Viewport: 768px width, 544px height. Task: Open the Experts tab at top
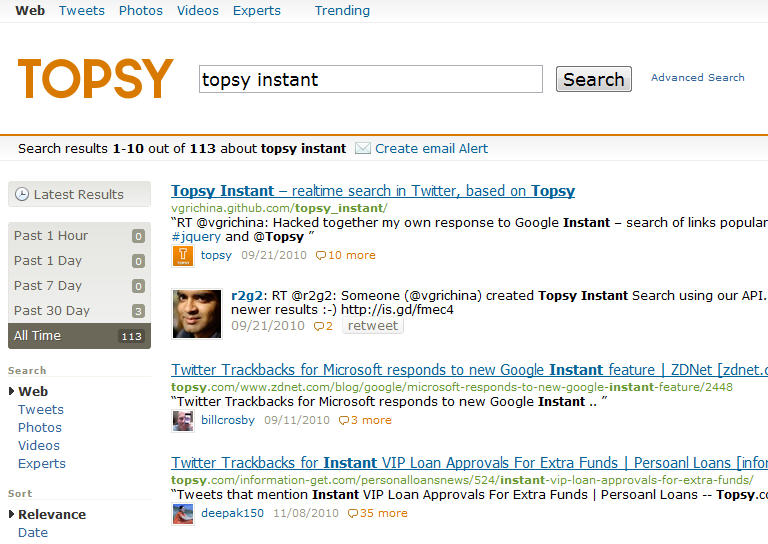coord(257,10)
